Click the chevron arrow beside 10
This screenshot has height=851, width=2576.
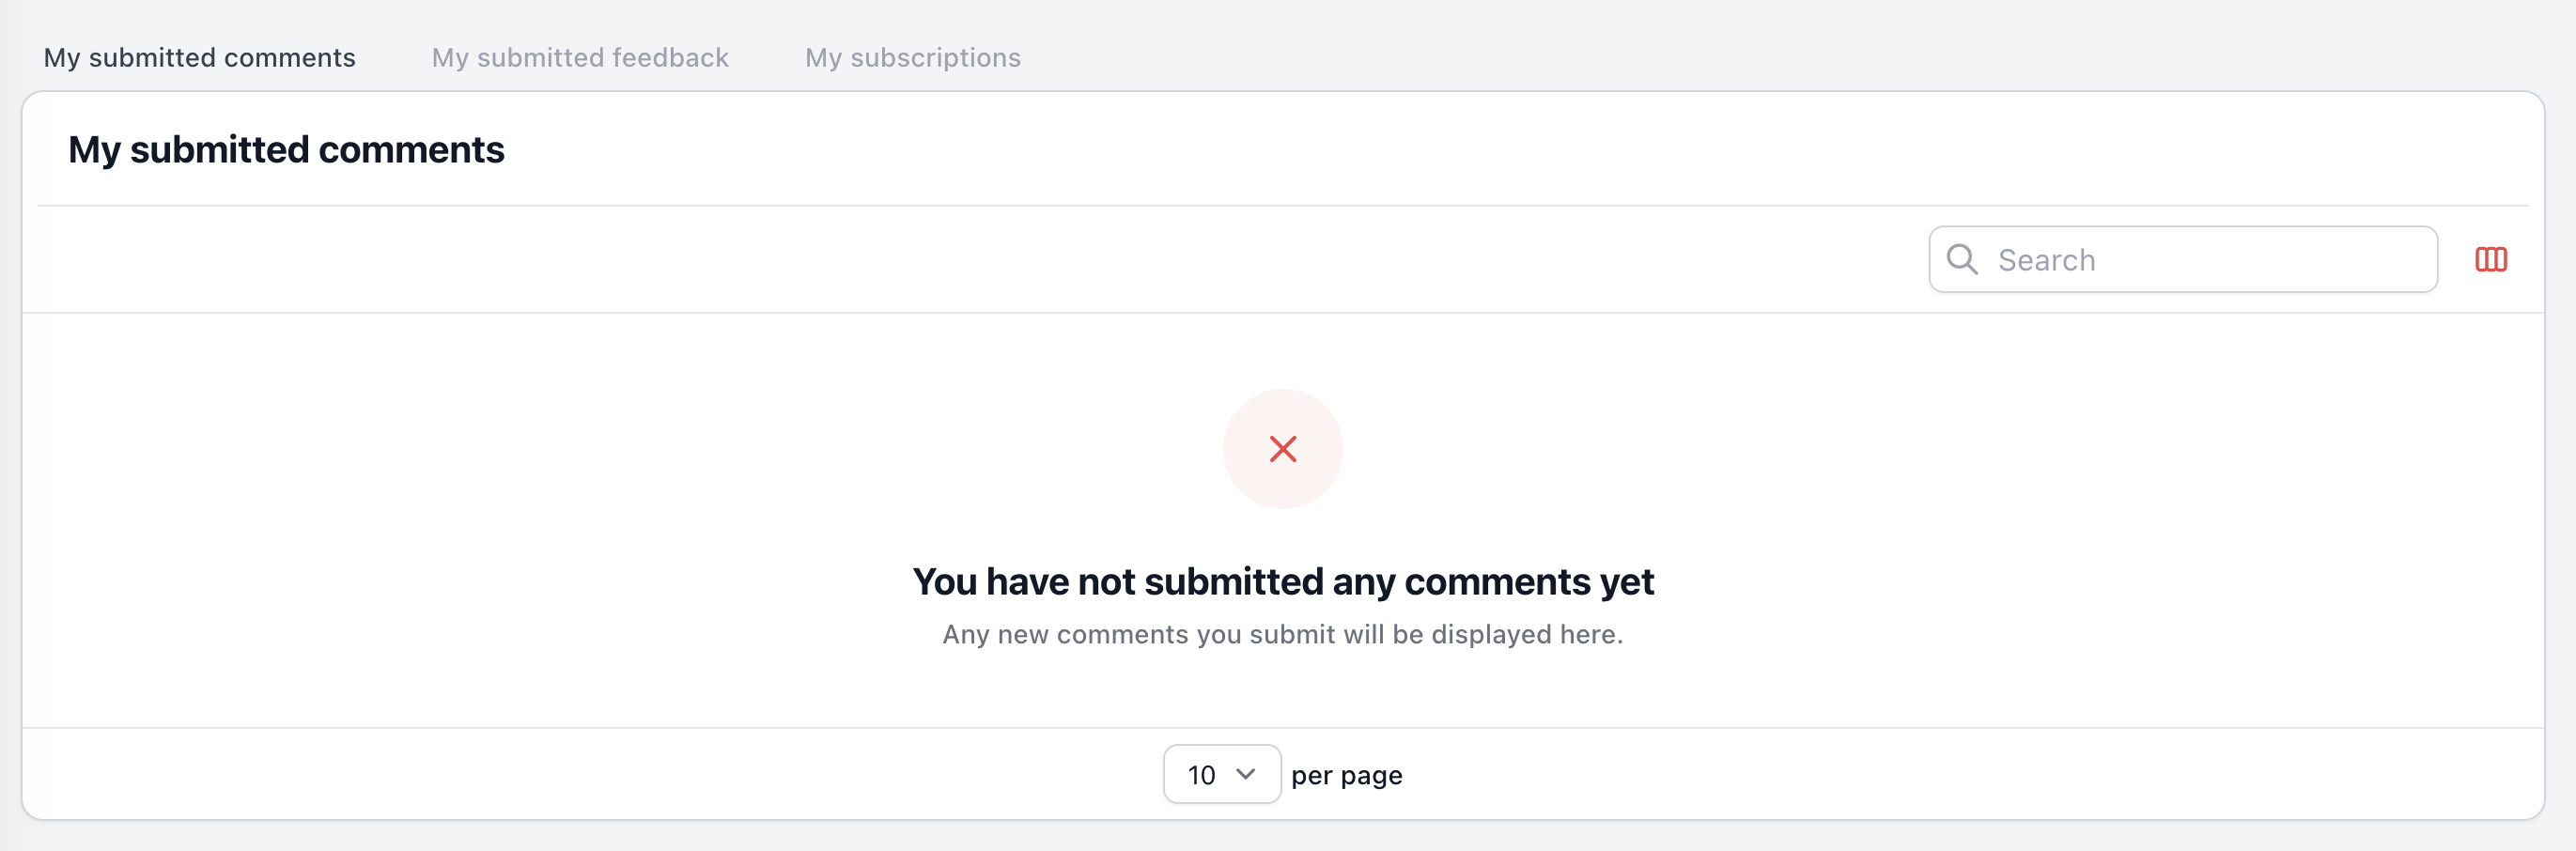coord(1245,774)
